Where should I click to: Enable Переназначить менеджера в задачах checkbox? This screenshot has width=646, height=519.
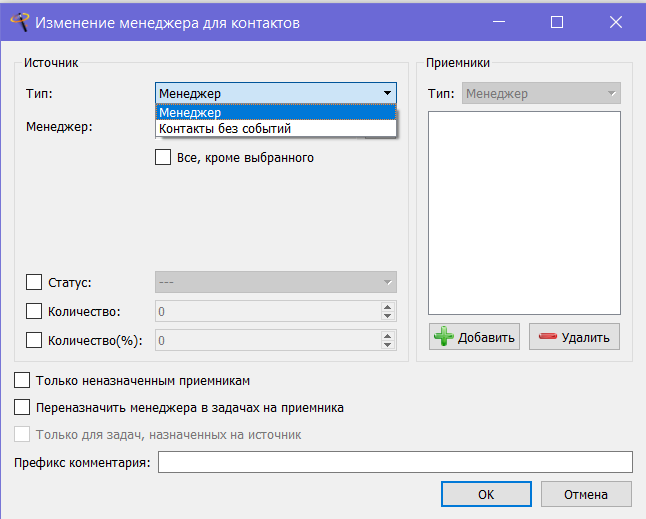coord(22,407)
